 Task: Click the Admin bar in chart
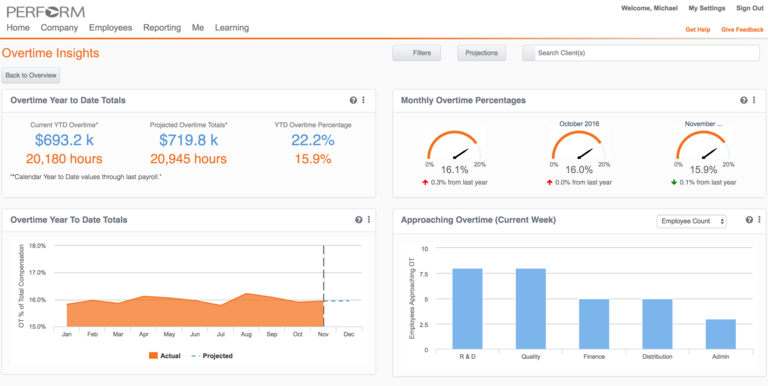click(720, 335)
